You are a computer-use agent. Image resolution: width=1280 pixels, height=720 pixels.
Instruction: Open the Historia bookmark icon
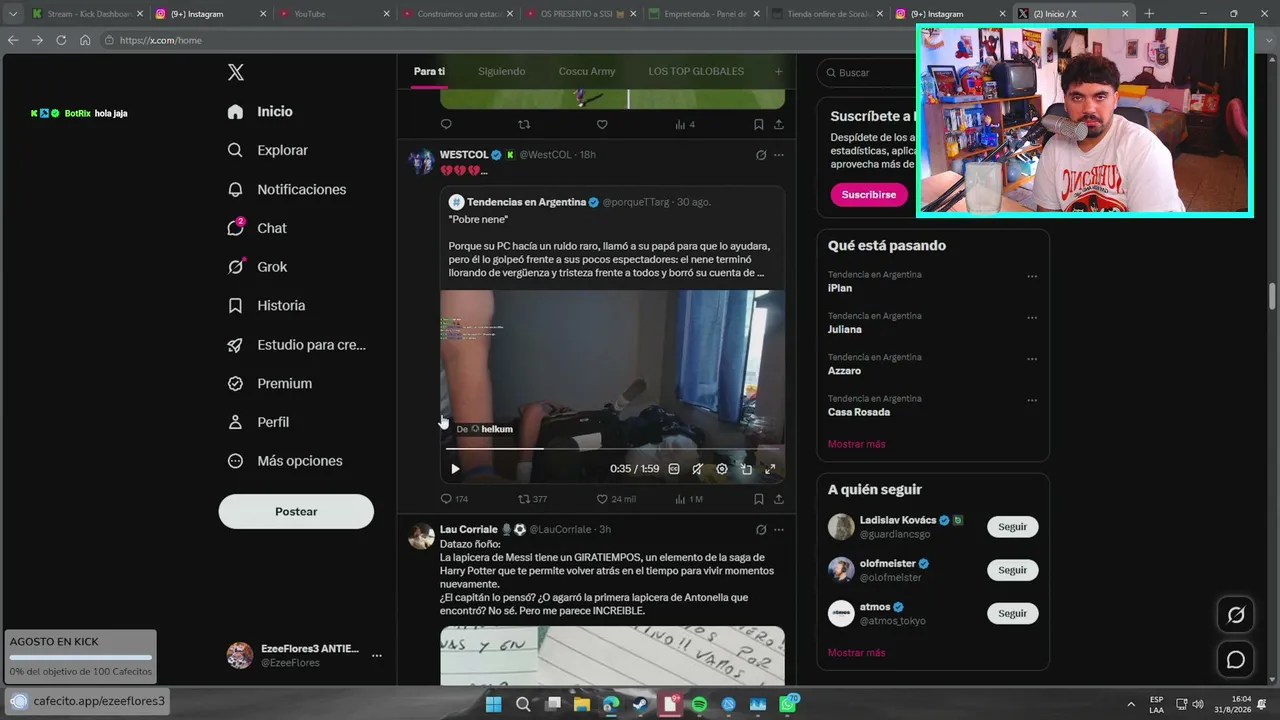pos(236,306)
